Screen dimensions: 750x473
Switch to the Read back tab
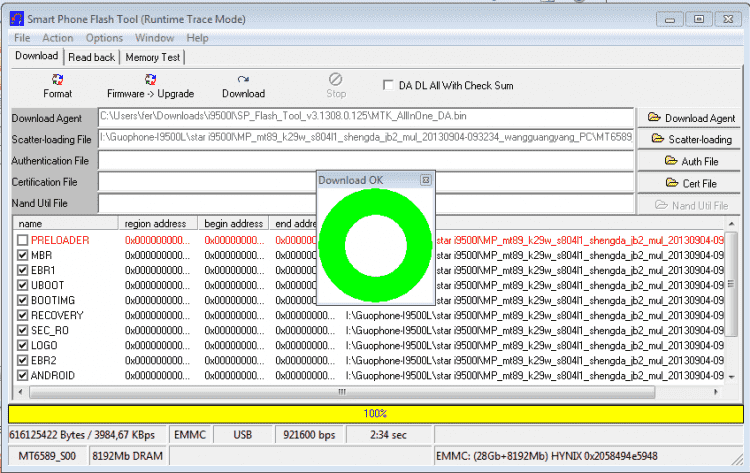pyautogui.click(x=91, y=57)
